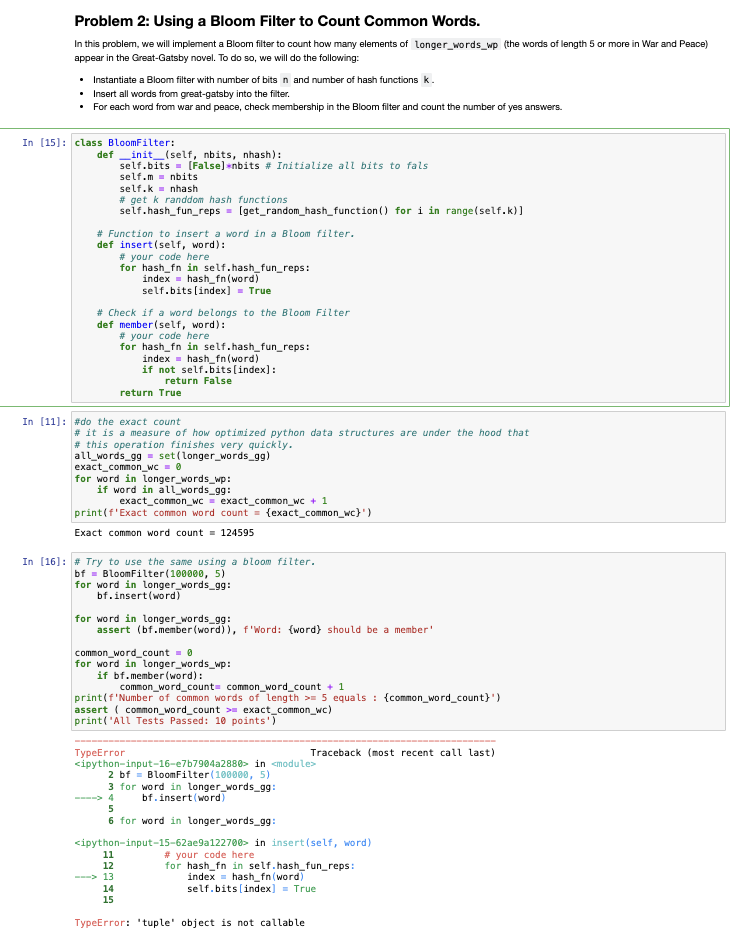Click the bullet 'Insert all words from great-gatsby into the filter'
Viewport: 738px width, 938px height.
tap(191, 94)
